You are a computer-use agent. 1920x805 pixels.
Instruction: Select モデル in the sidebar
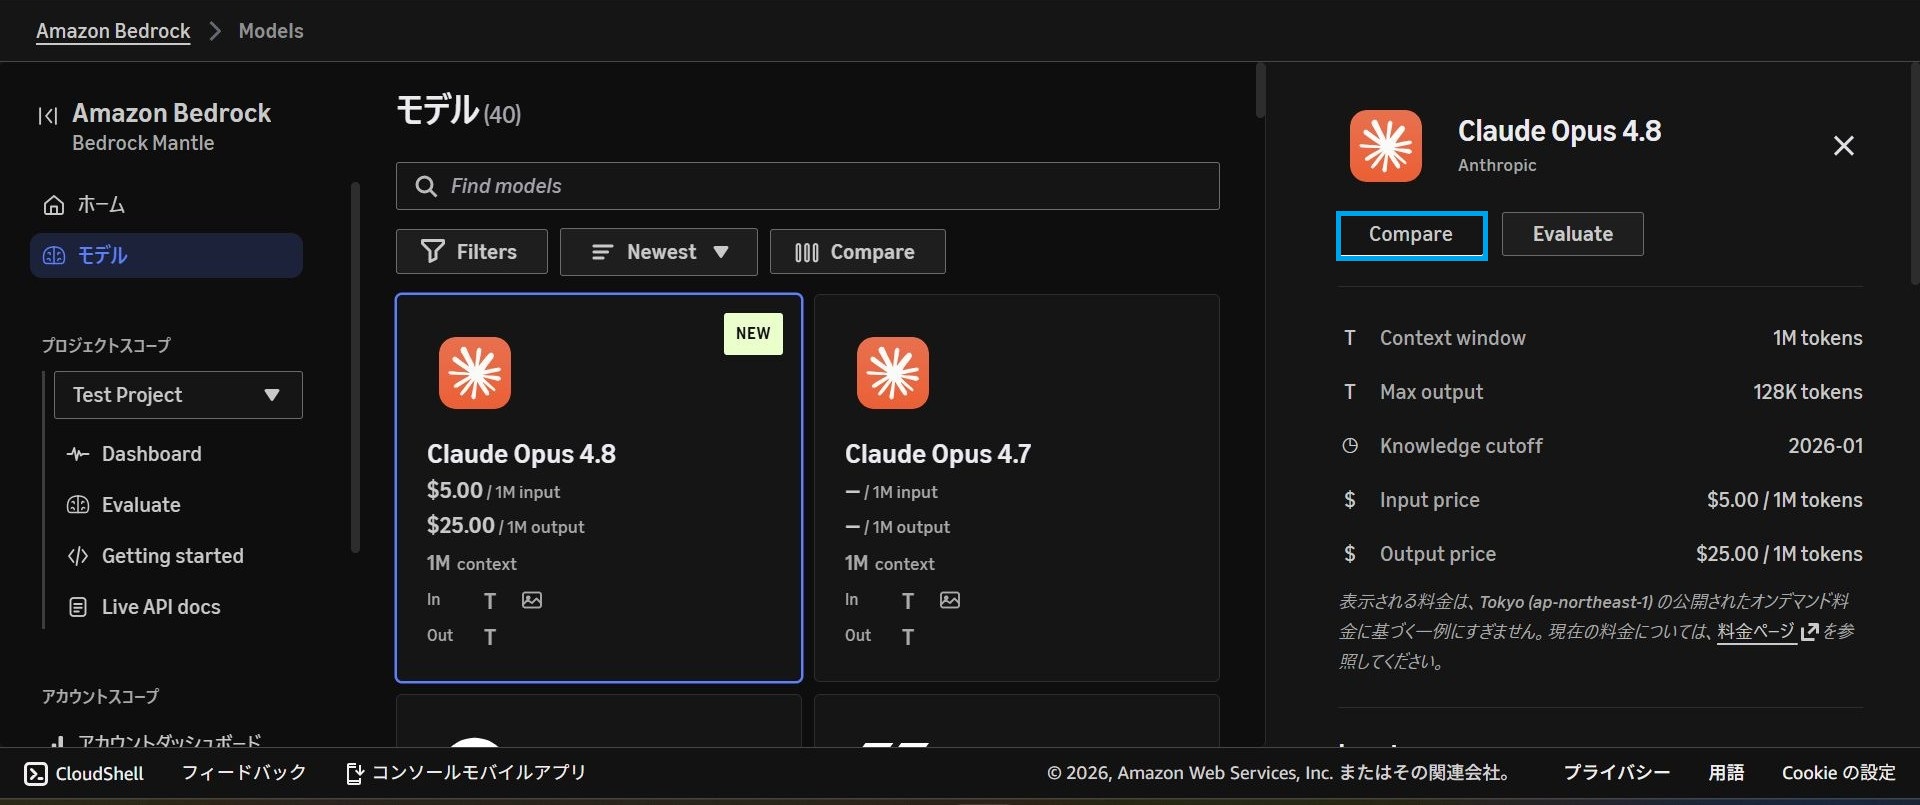click(166, 256)
